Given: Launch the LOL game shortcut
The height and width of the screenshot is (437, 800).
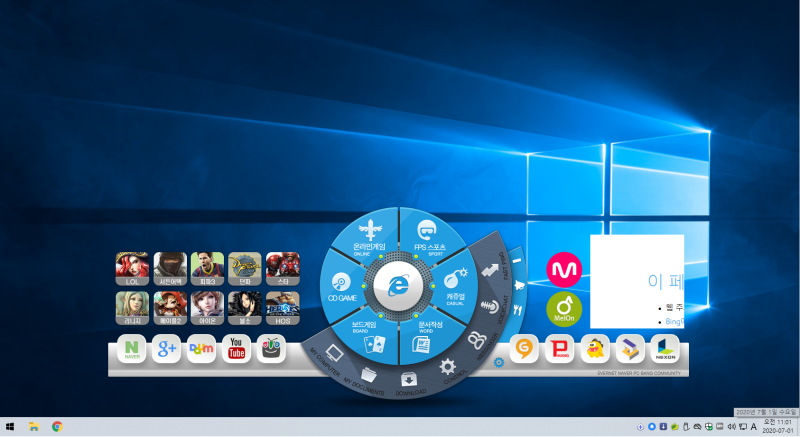Looking at the screenshot, I should [132, 269].
